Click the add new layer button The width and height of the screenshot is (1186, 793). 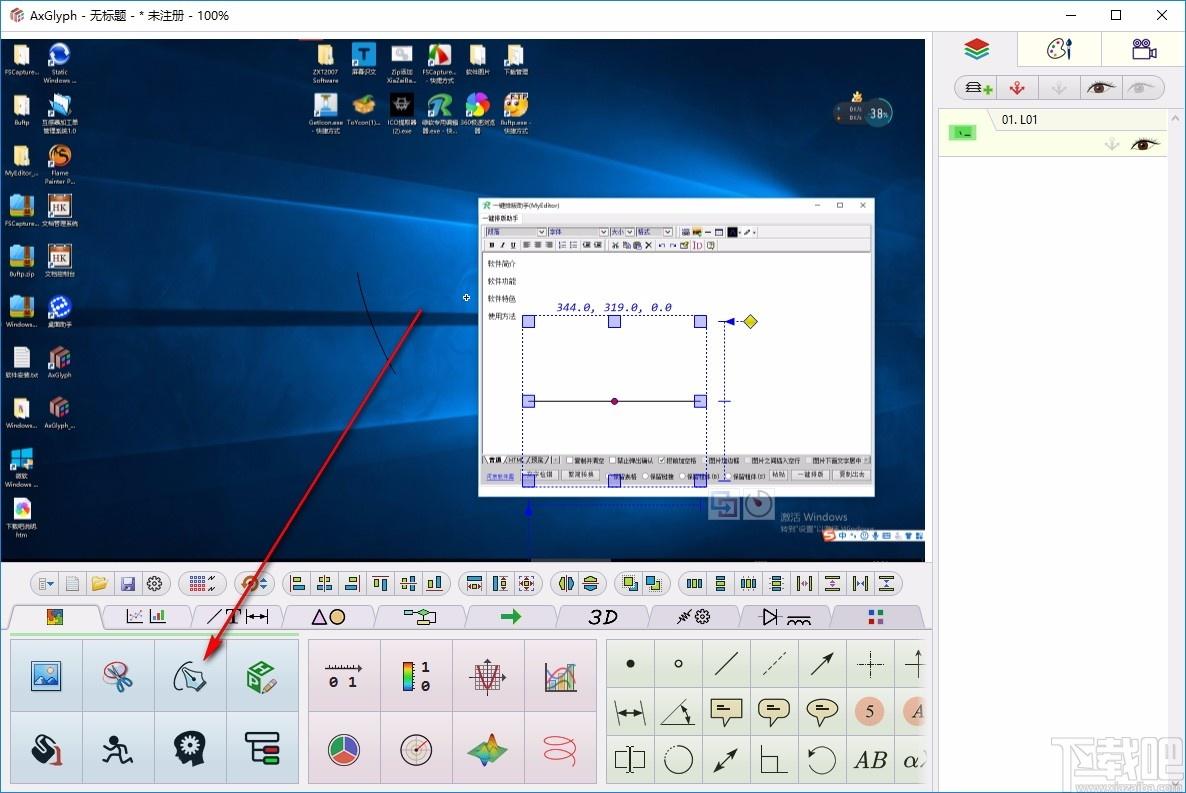coord(977,88)
